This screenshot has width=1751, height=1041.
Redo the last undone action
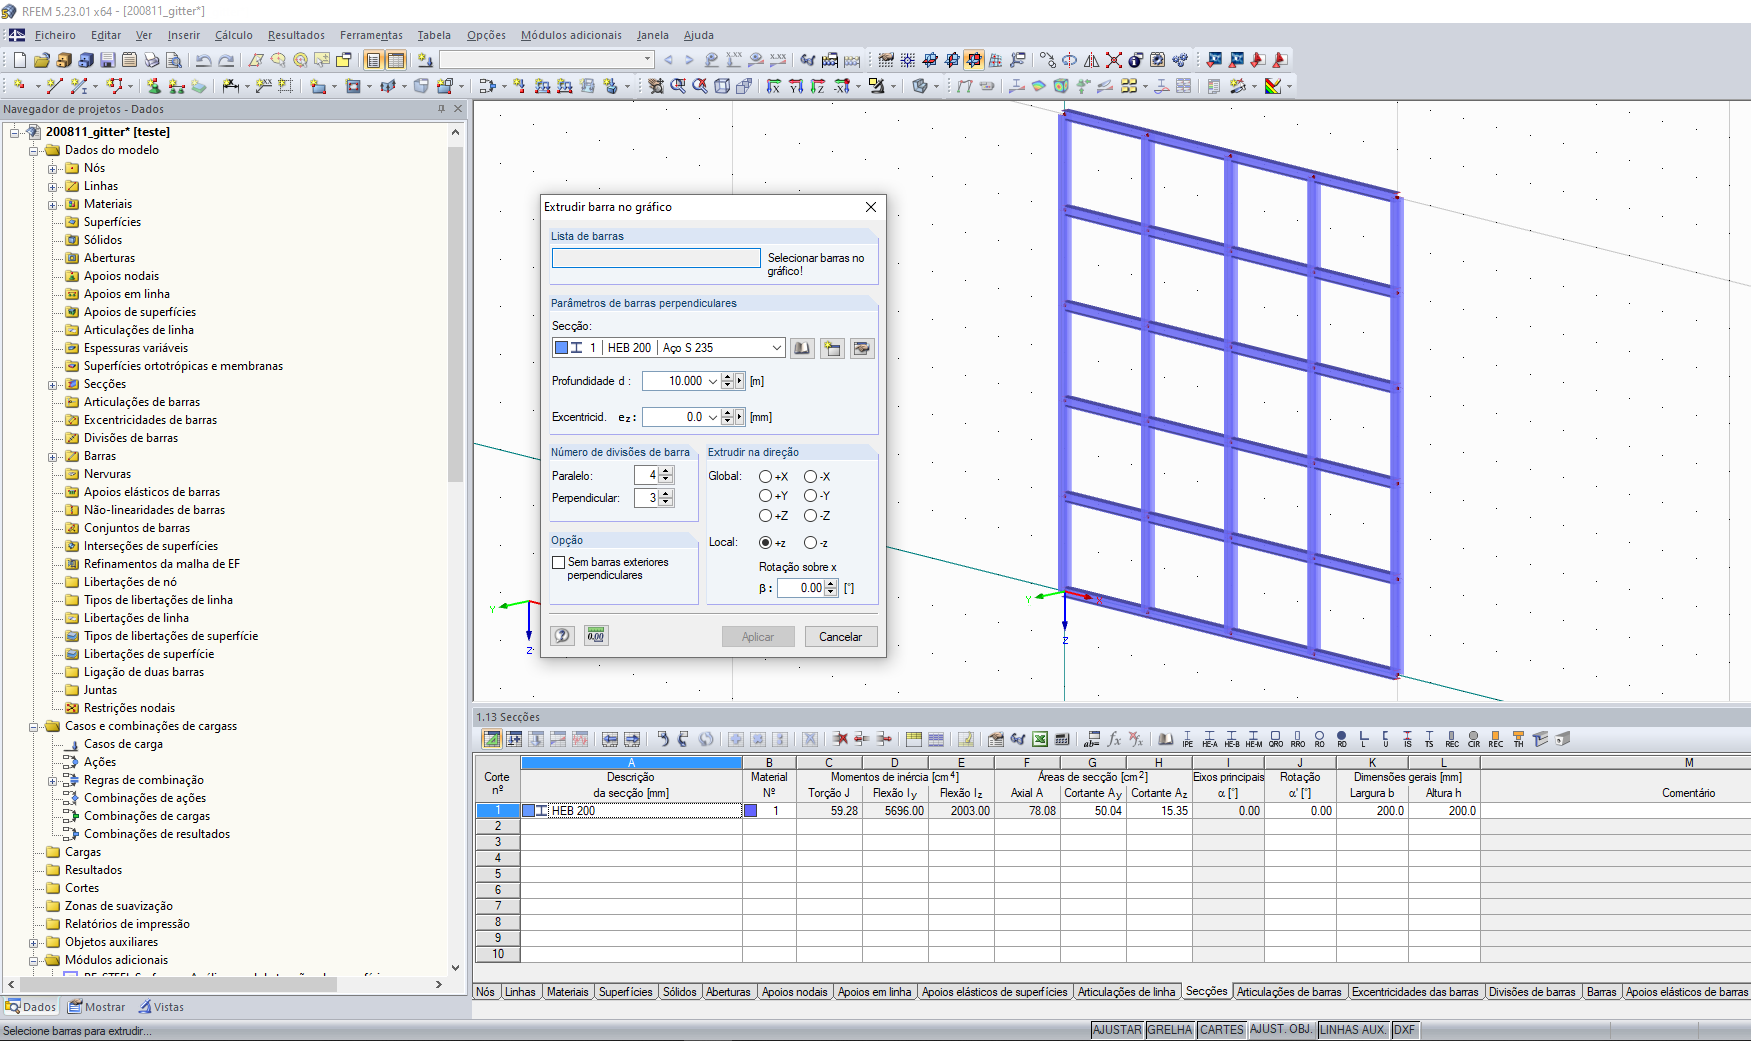[226, 60]
